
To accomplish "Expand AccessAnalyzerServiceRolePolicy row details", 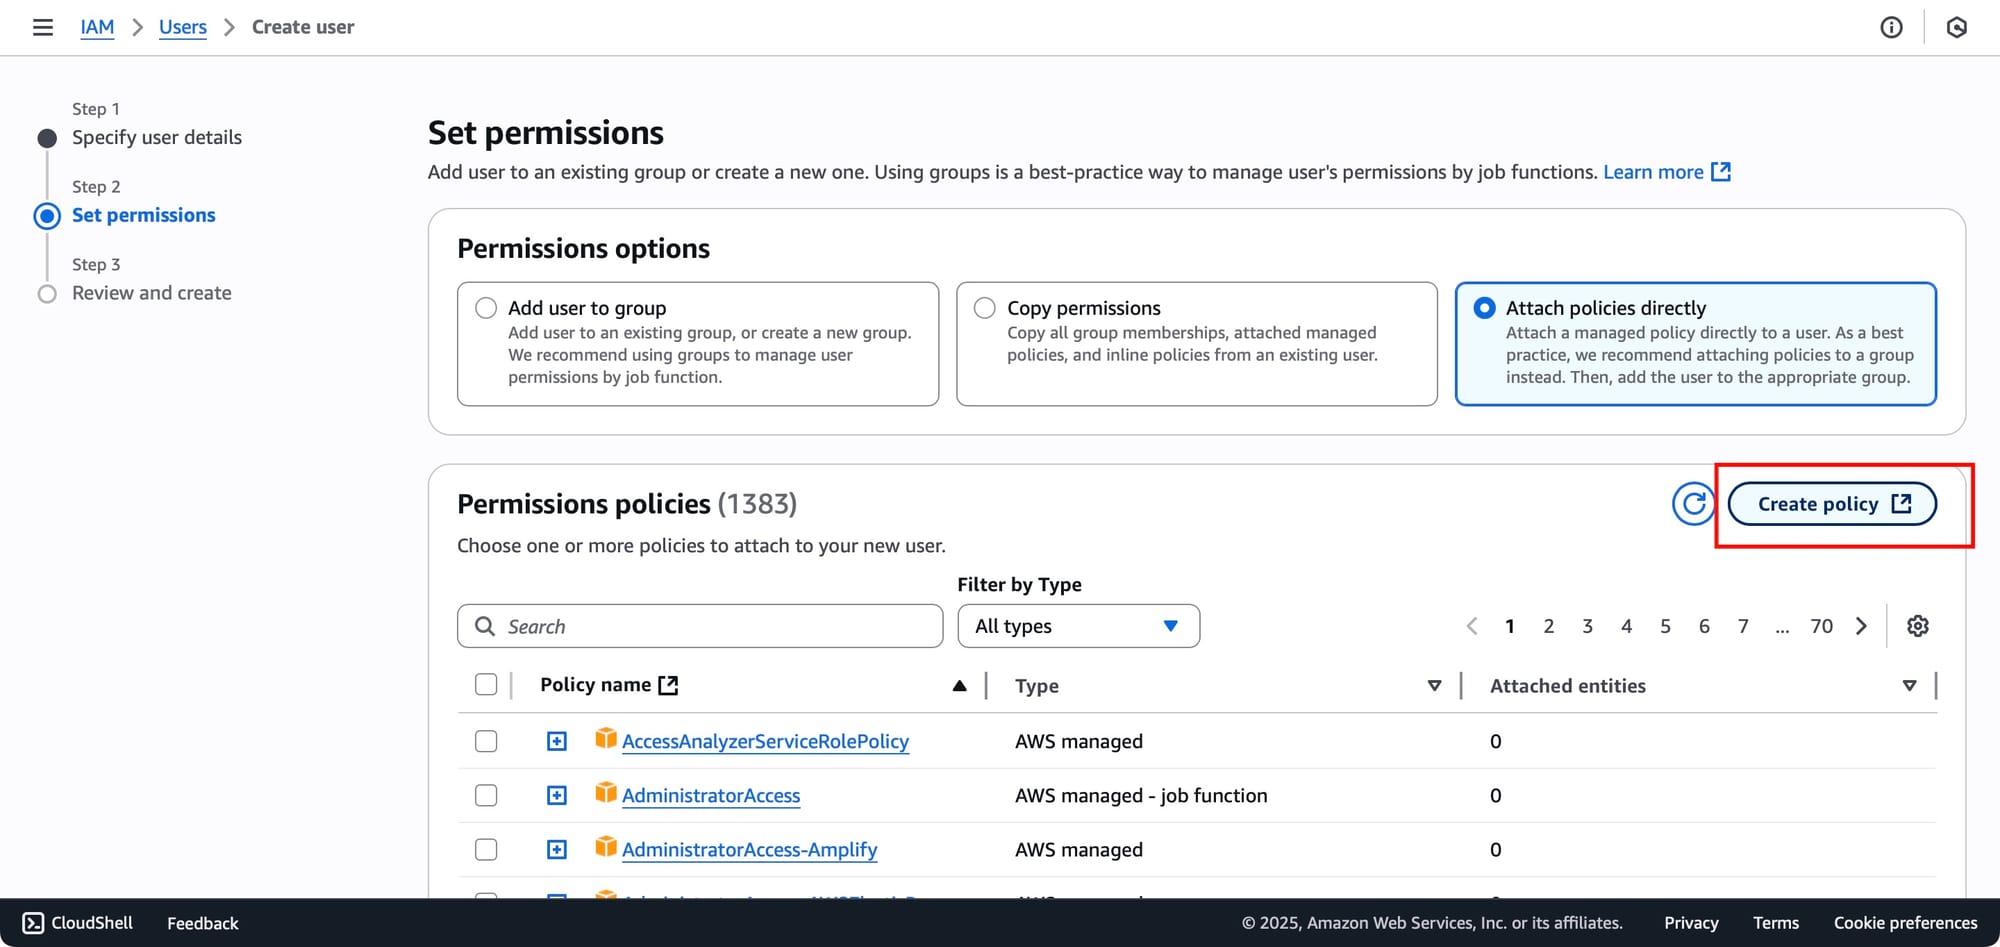I will (x=557, y=741).
